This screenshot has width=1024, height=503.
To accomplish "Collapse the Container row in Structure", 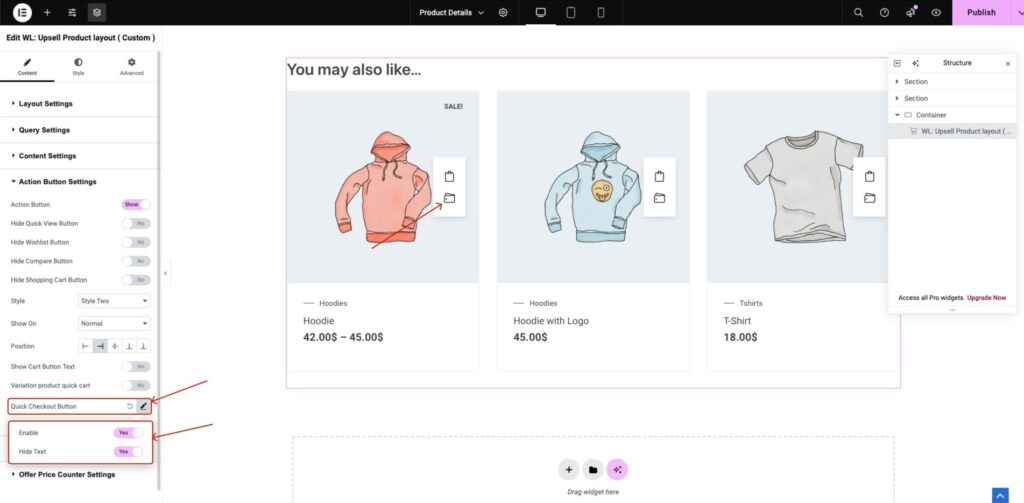I will [897, 115].
